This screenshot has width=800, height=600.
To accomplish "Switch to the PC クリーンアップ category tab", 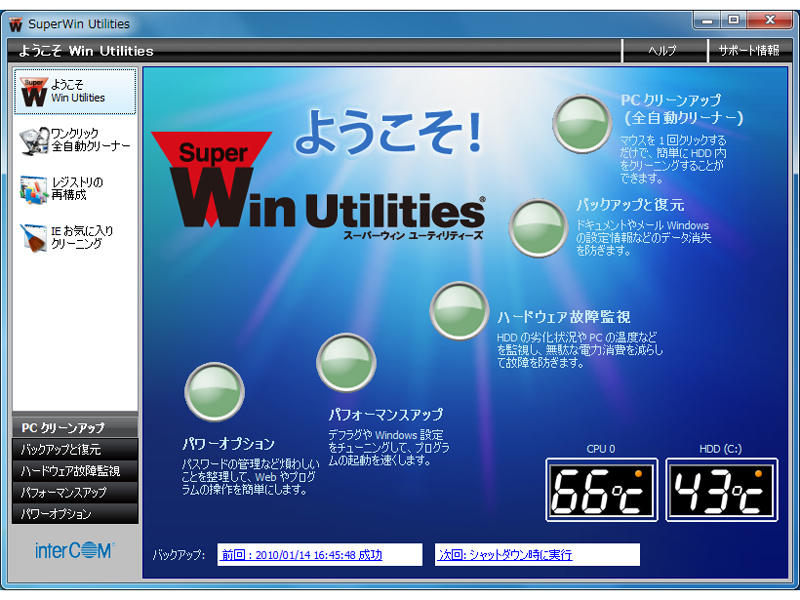I will point(75,427).
